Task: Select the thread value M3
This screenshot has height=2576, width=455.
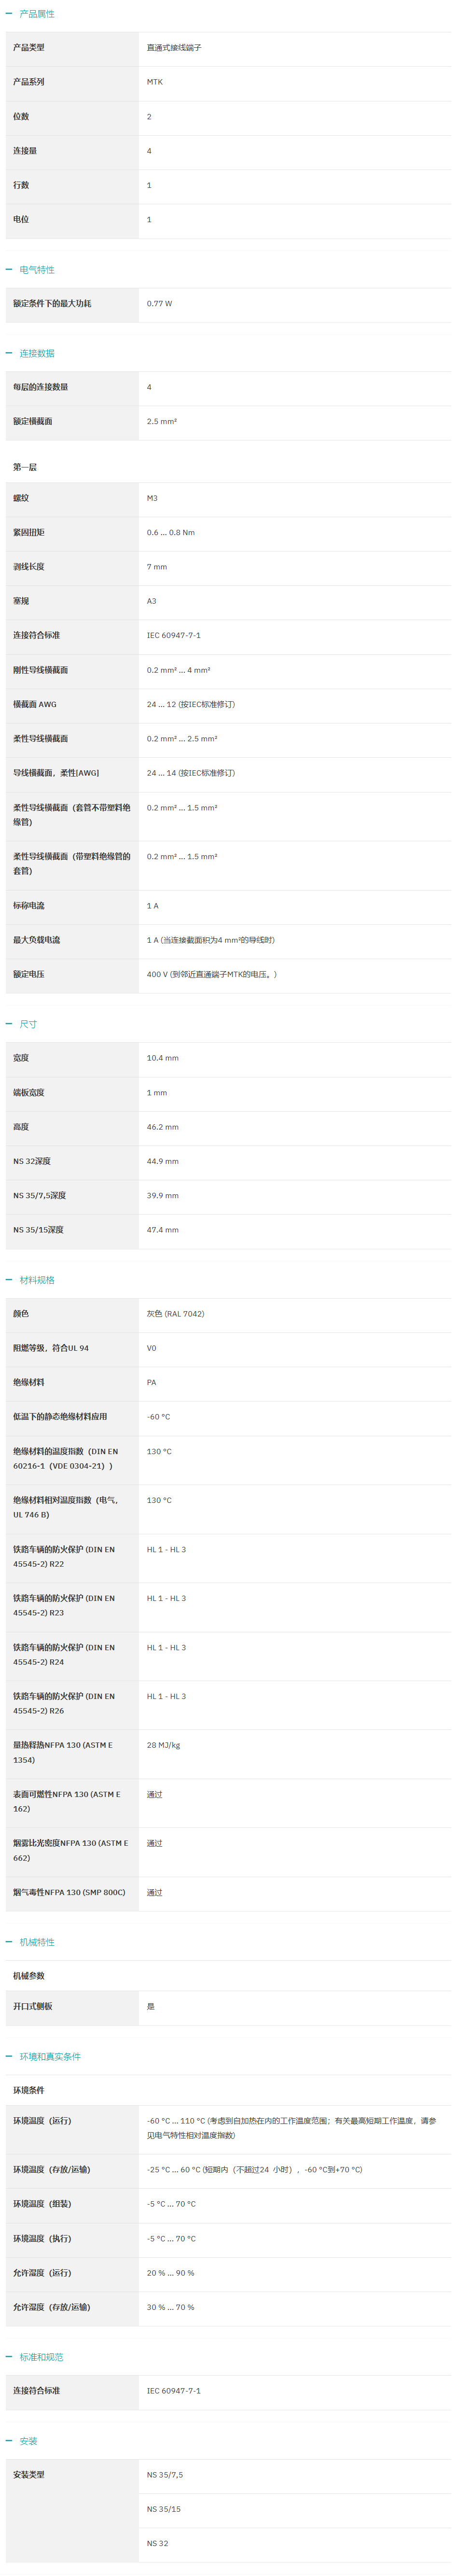Action: coord(152,498)
